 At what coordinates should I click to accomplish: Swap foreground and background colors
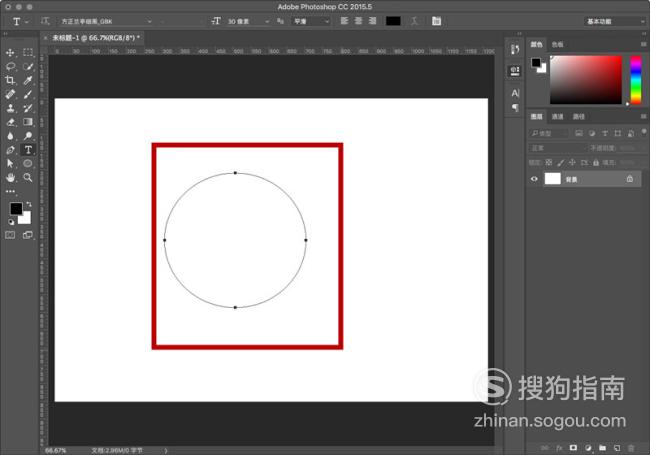29,204
